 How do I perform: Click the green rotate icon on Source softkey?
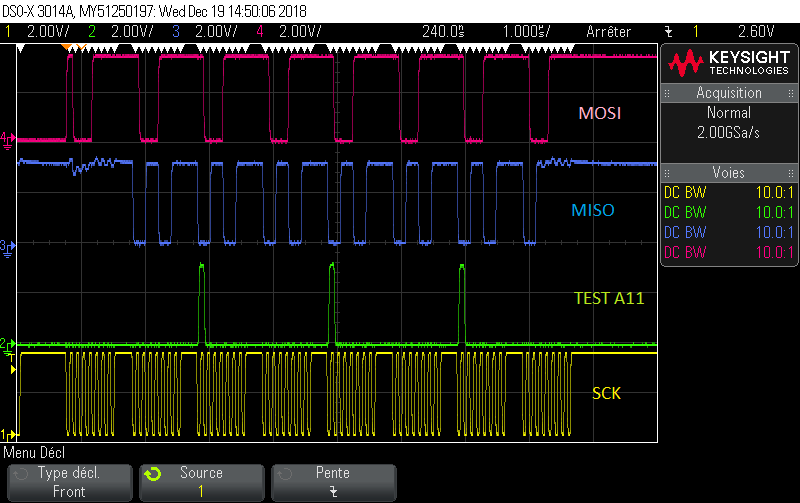click(x=153, y=474)
